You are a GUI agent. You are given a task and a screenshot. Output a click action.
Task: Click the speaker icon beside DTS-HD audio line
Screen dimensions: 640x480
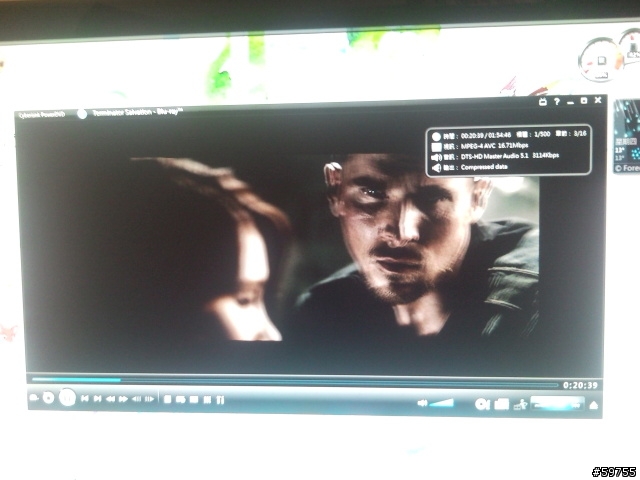436,158
